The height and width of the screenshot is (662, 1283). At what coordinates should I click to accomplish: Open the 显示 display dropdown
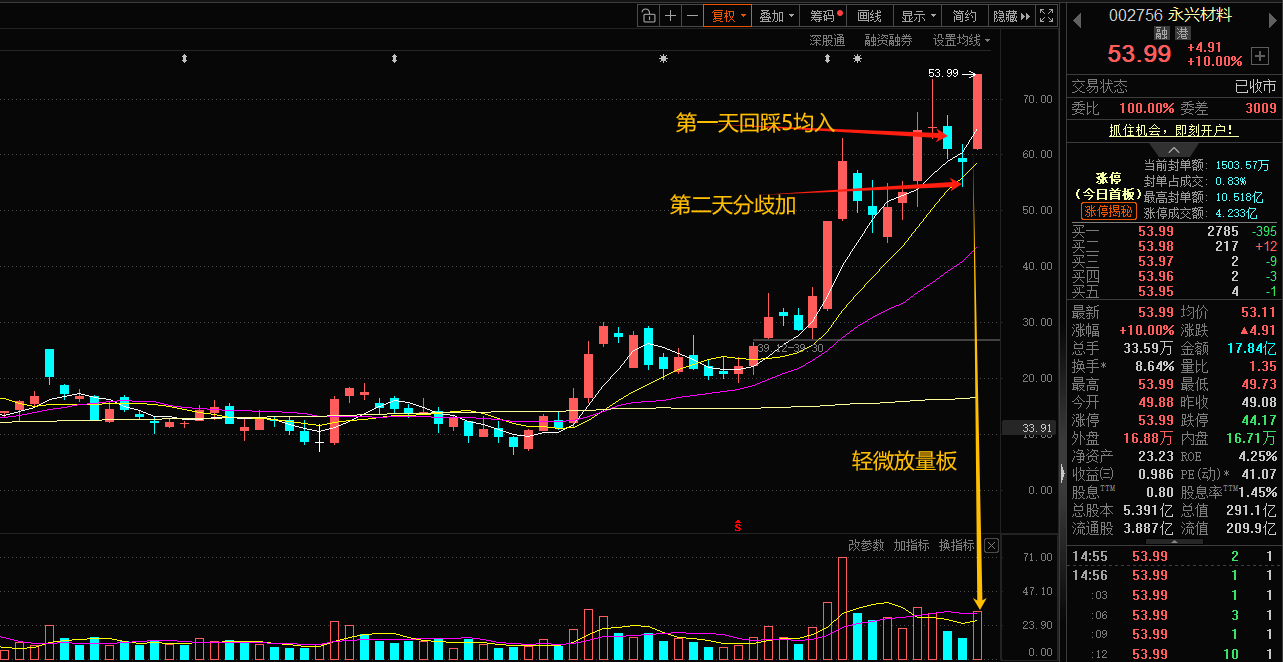(918, 15)
